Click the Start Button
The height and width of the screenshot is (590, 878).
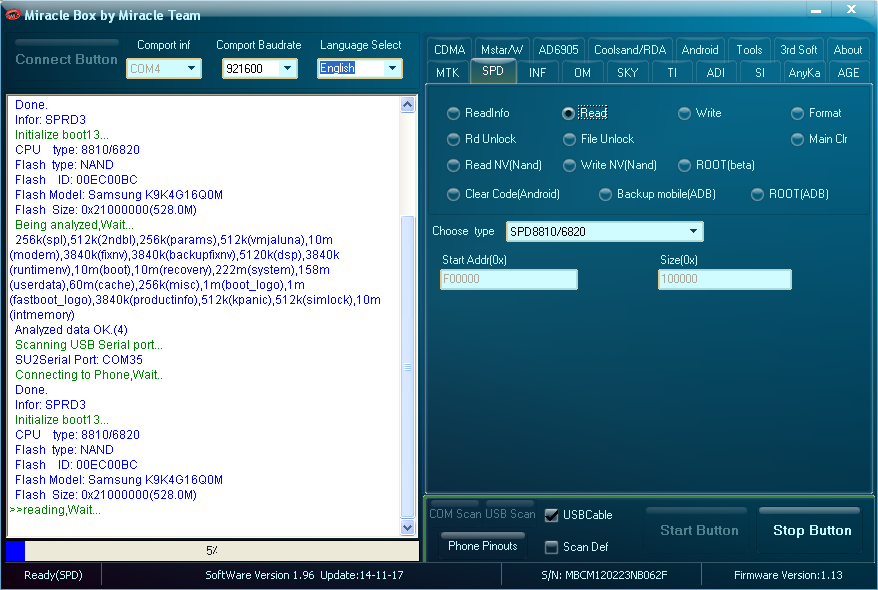tap(699, 530)
